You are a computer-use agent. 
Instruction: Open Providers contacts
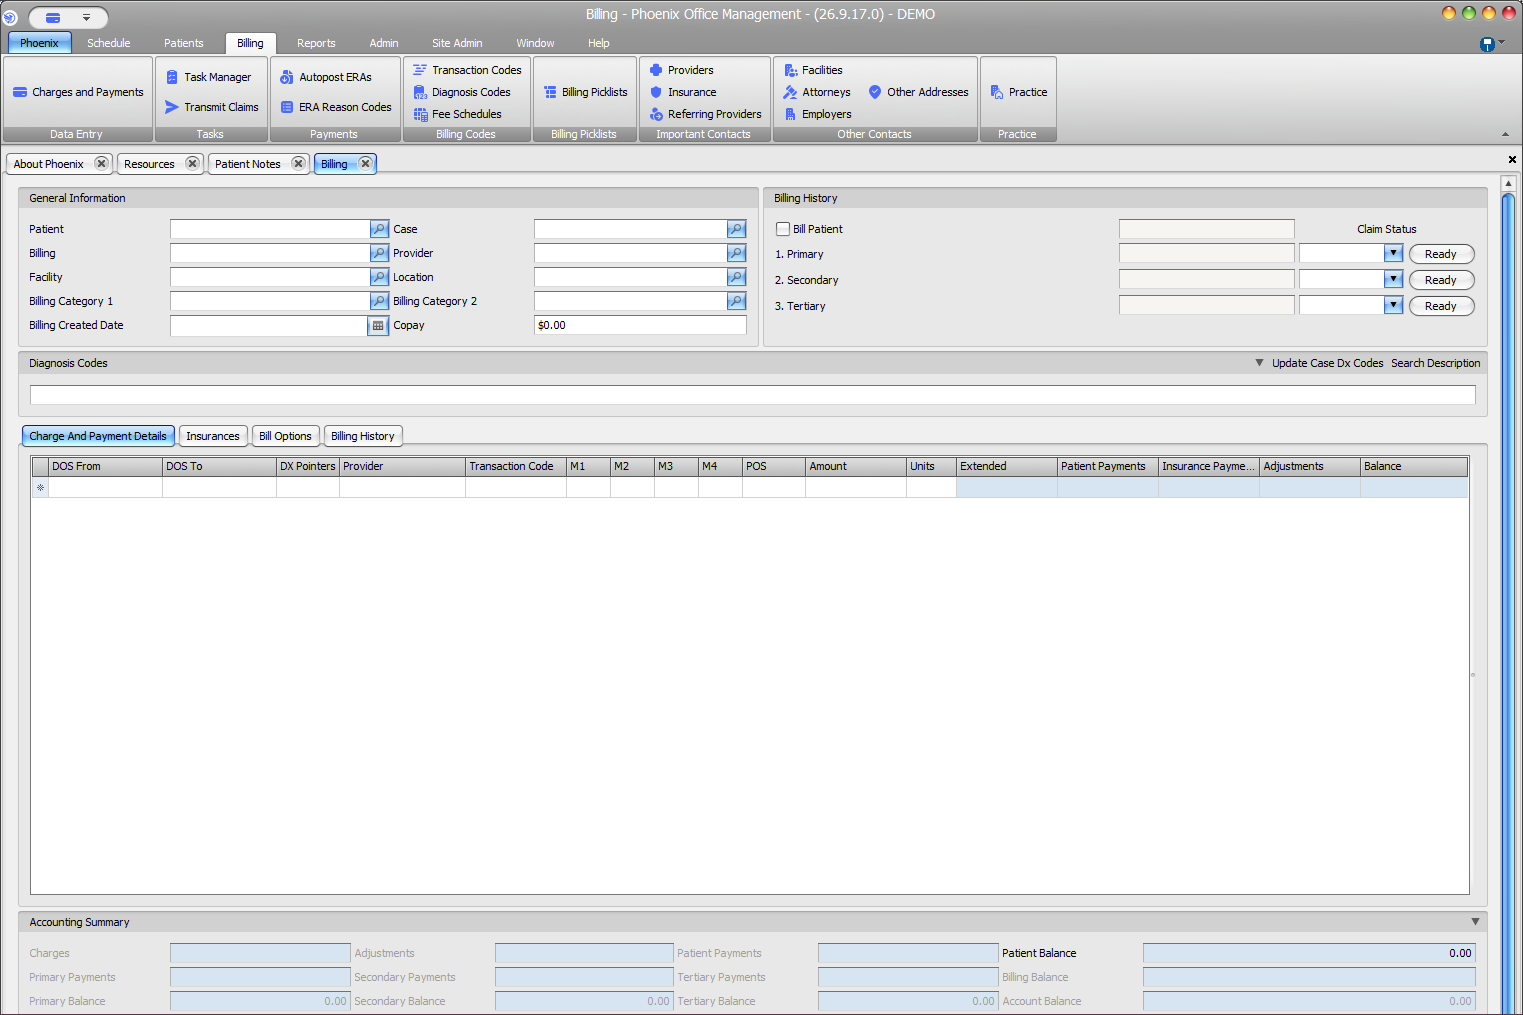click(x=682, y=70)
